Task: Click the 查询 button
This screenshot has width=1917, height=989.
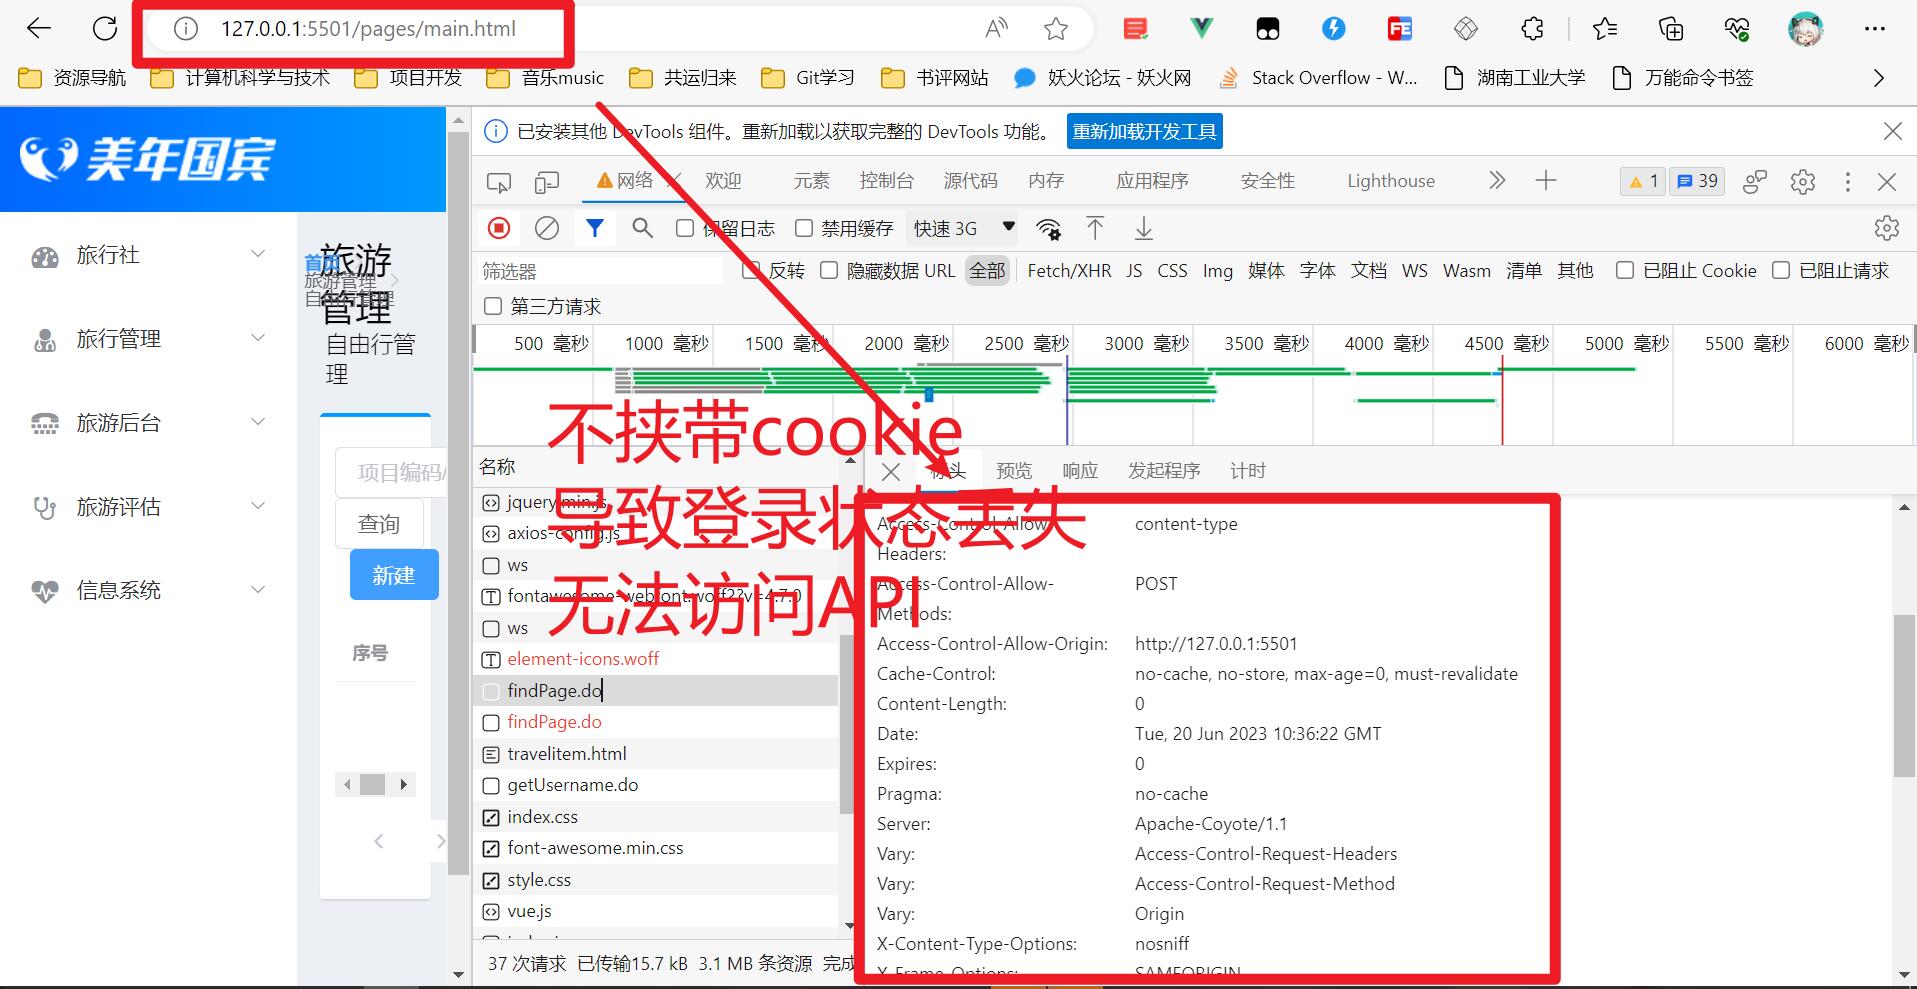Action: [x=379, y=524]
